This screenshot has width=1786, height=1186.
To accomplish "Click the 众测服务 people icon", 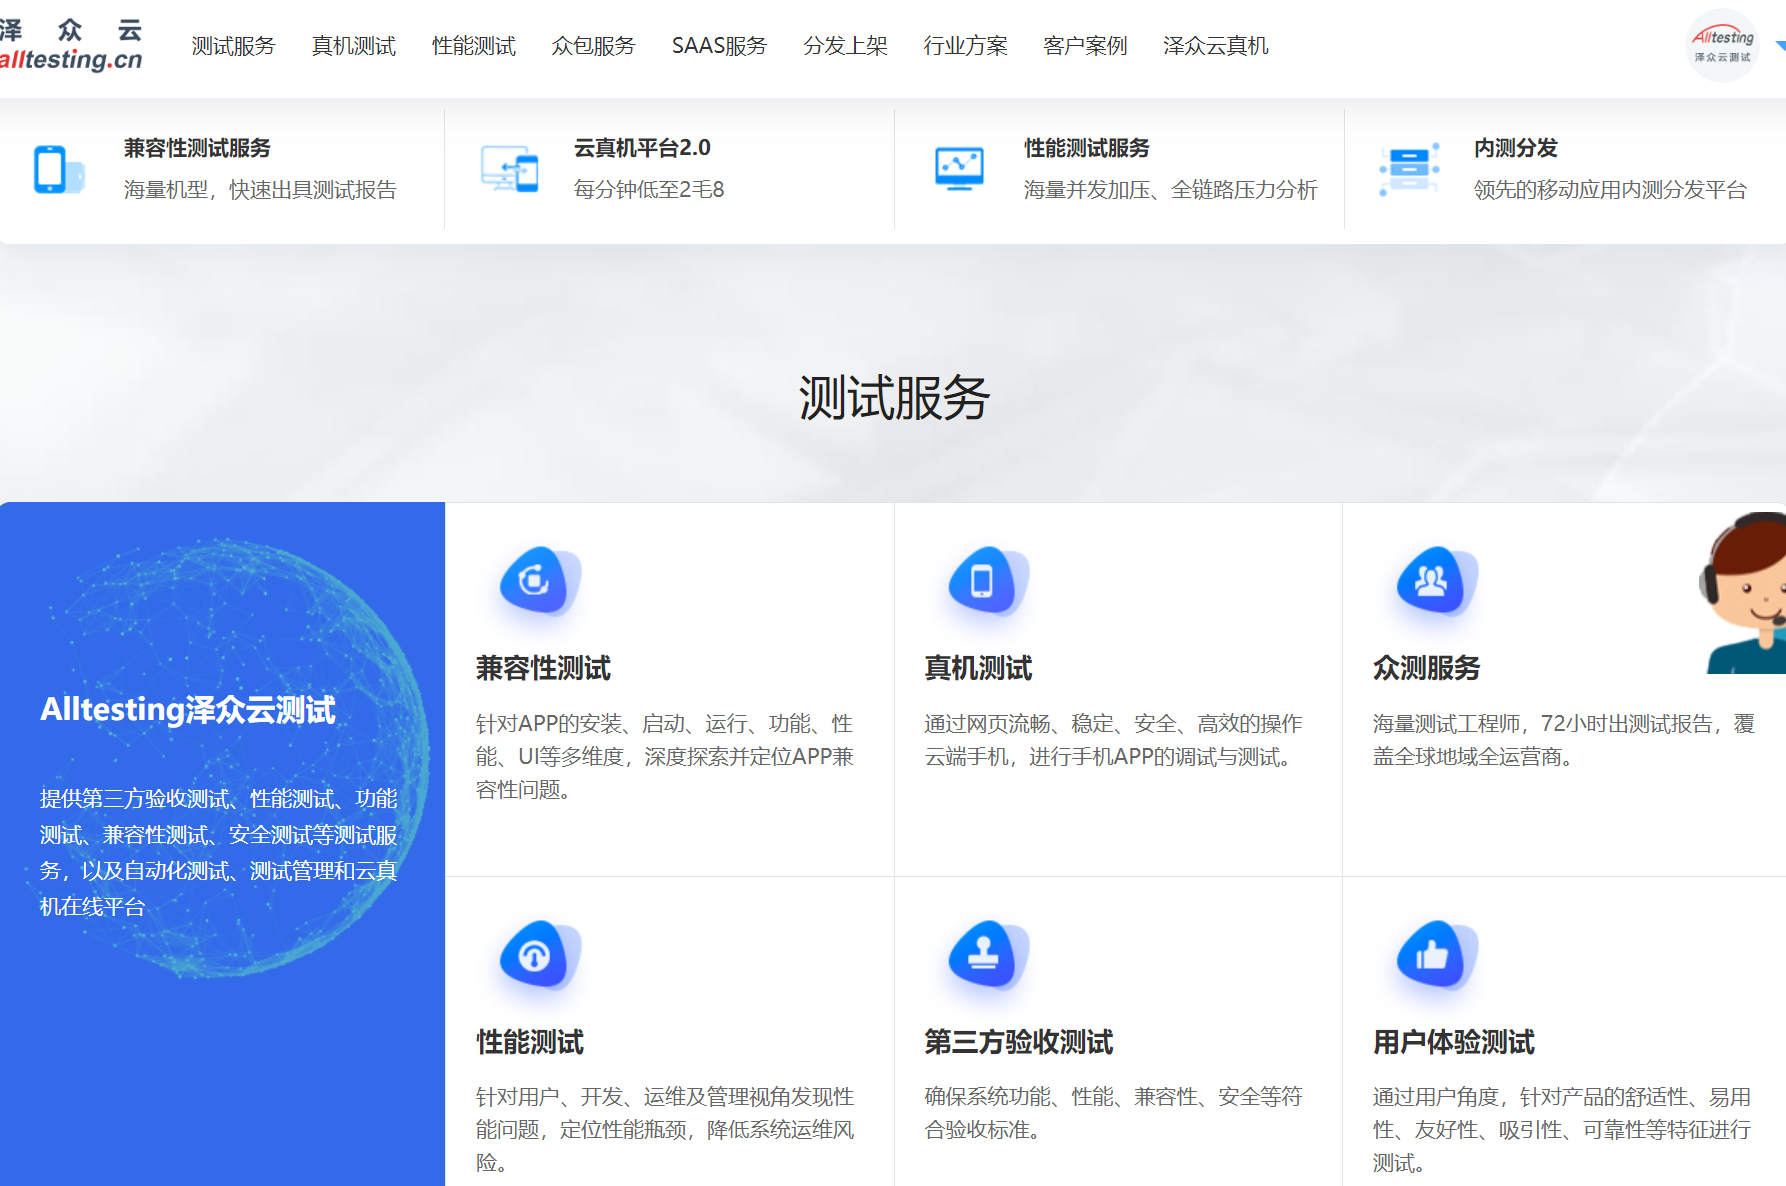I will coord(1433,581).
